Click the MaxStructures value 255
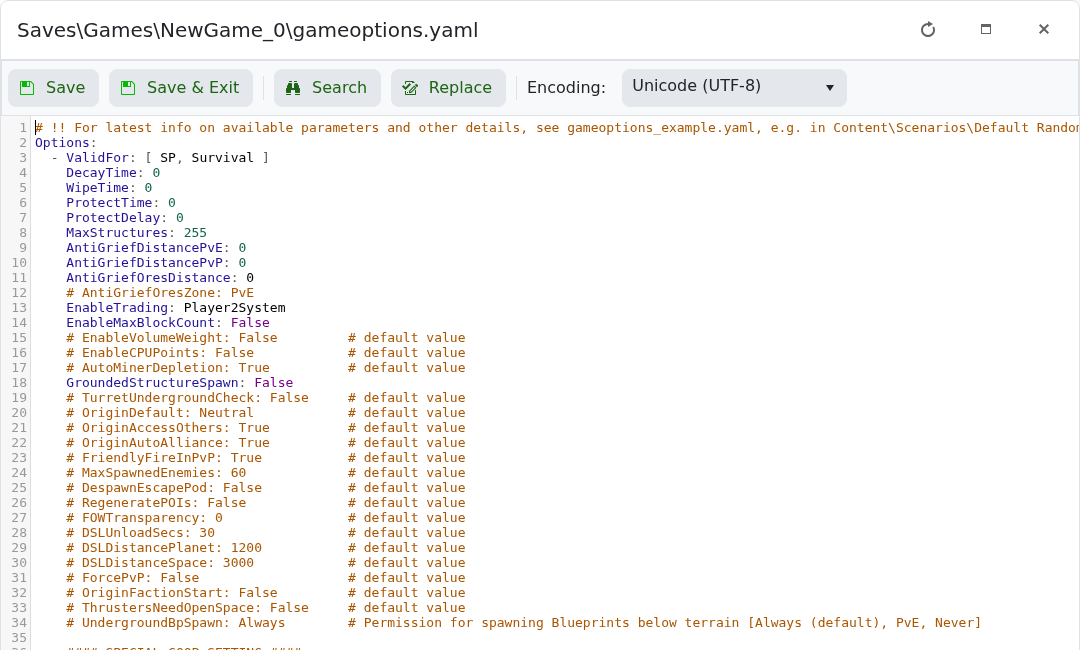 point(195,233)
